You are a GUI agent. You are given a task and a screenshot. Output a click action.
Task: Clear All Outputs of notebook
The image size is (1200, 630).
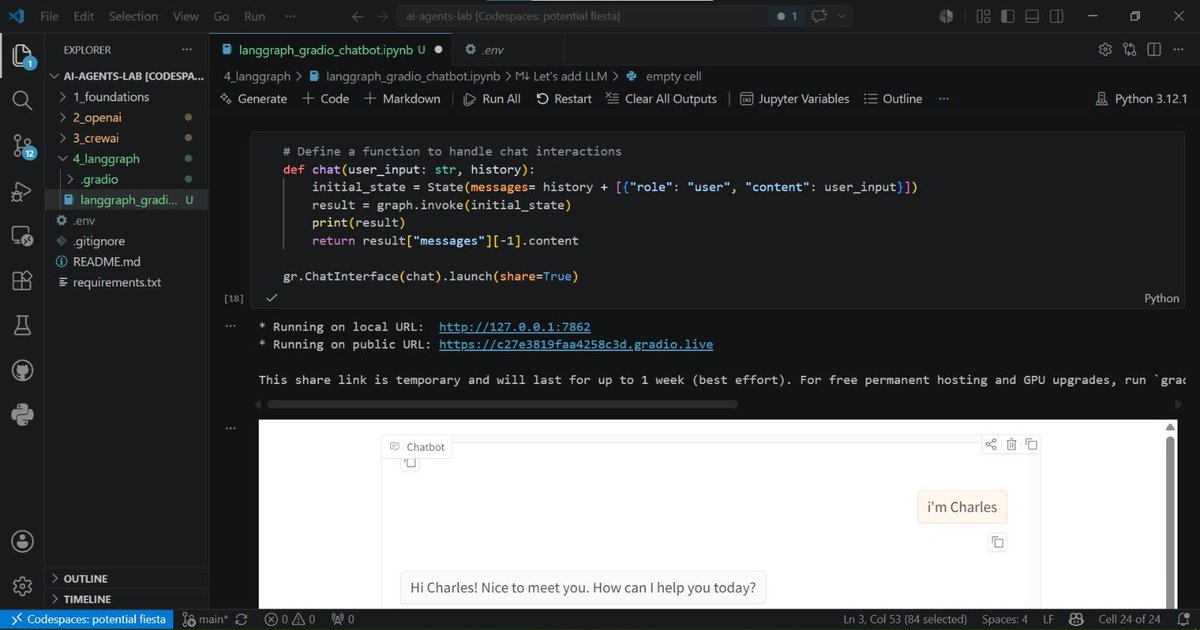pos(660,99)
